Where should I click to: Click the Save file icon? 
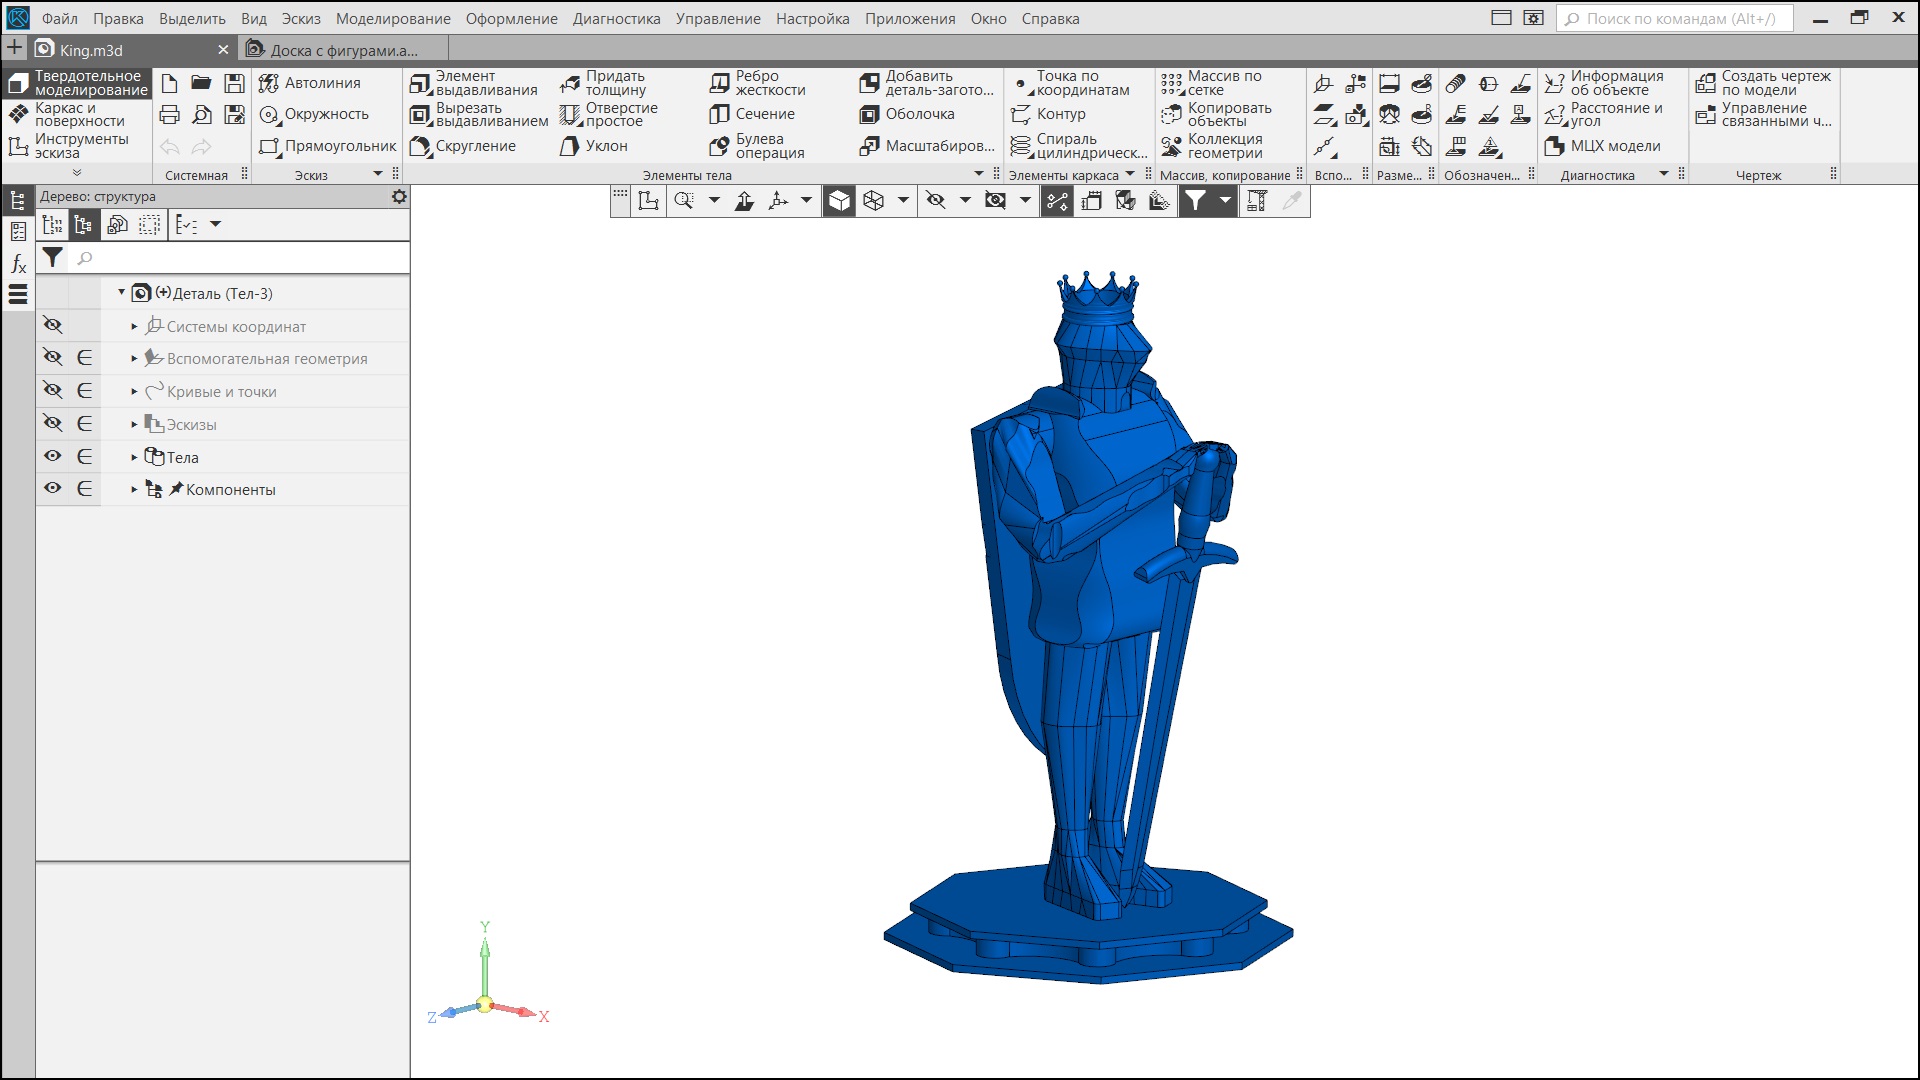click(x=234, y=83)
